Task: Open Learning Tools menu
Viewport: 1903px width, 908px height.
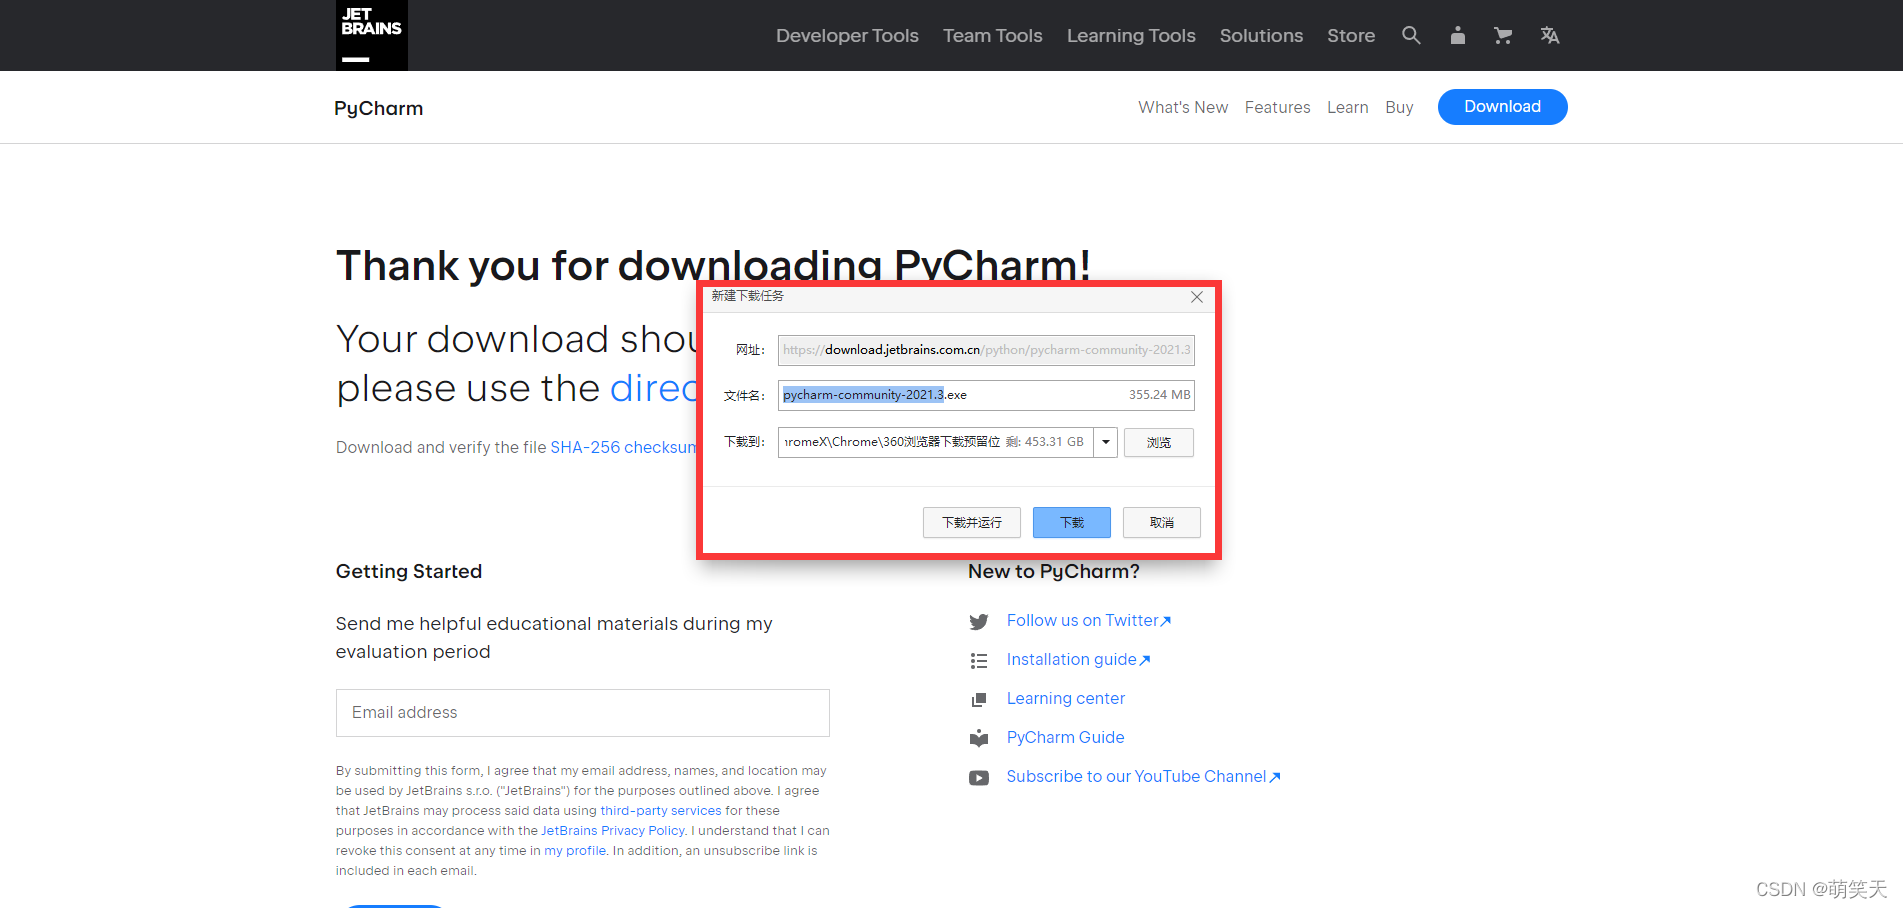Action: [x=1131, y=36]
